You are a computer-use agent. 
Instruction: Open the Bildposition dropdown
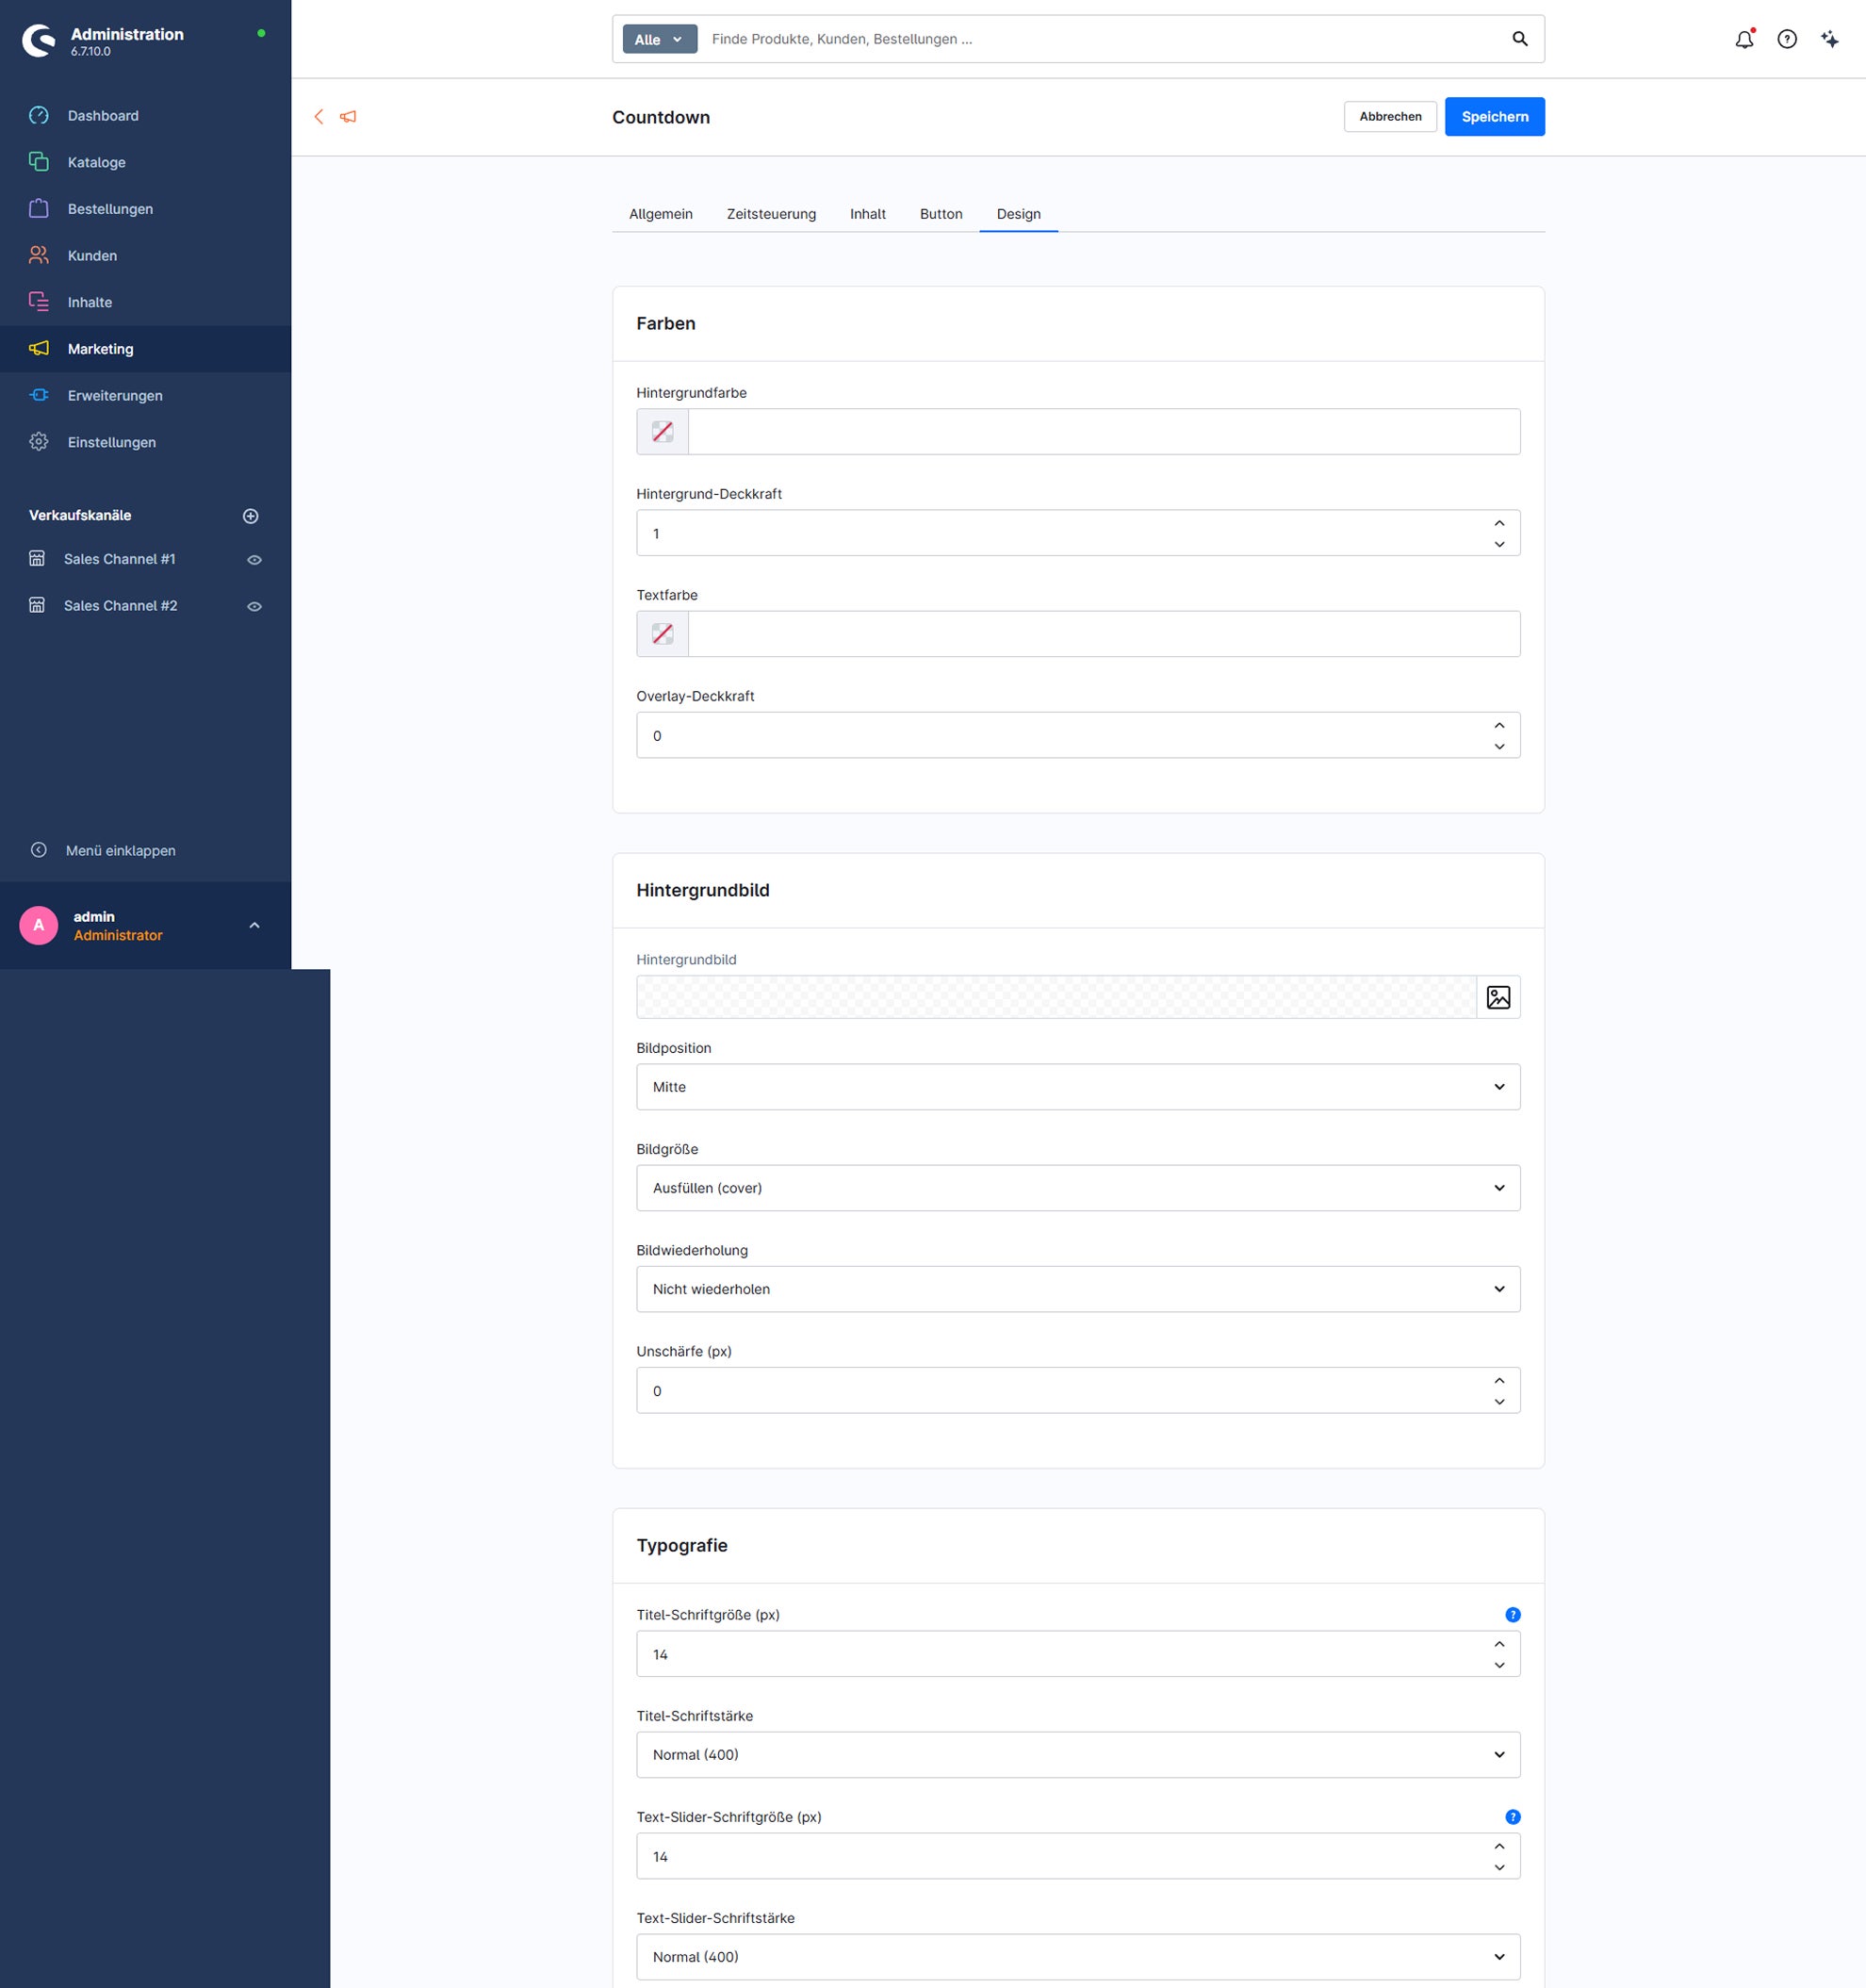(1078, 1087)
